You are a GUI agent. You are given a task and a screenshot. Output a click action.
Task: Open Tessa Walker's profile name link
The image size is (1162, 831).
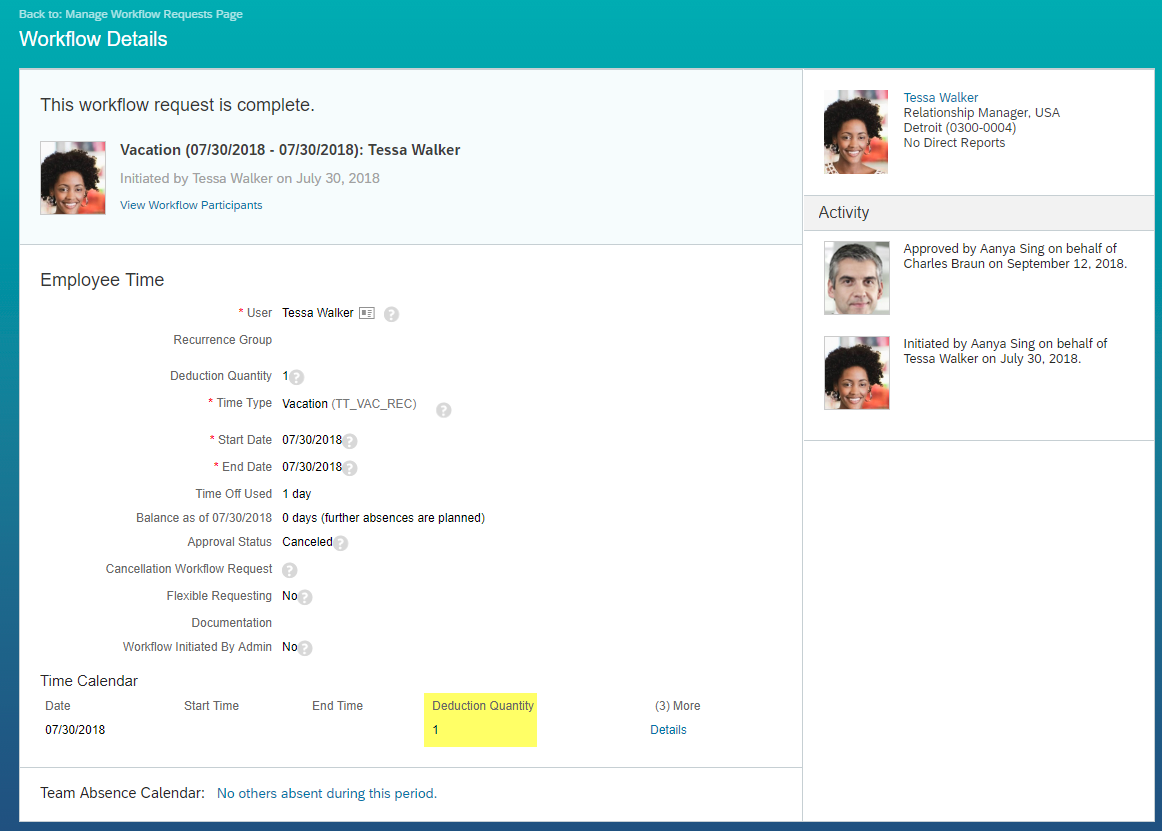pos(940,98)
